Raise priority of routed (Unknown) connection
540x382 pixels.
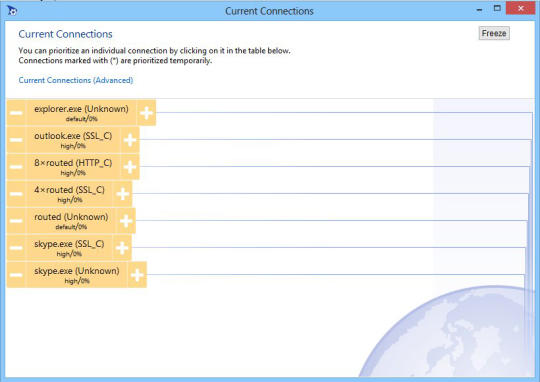click(x=126, y=220)
